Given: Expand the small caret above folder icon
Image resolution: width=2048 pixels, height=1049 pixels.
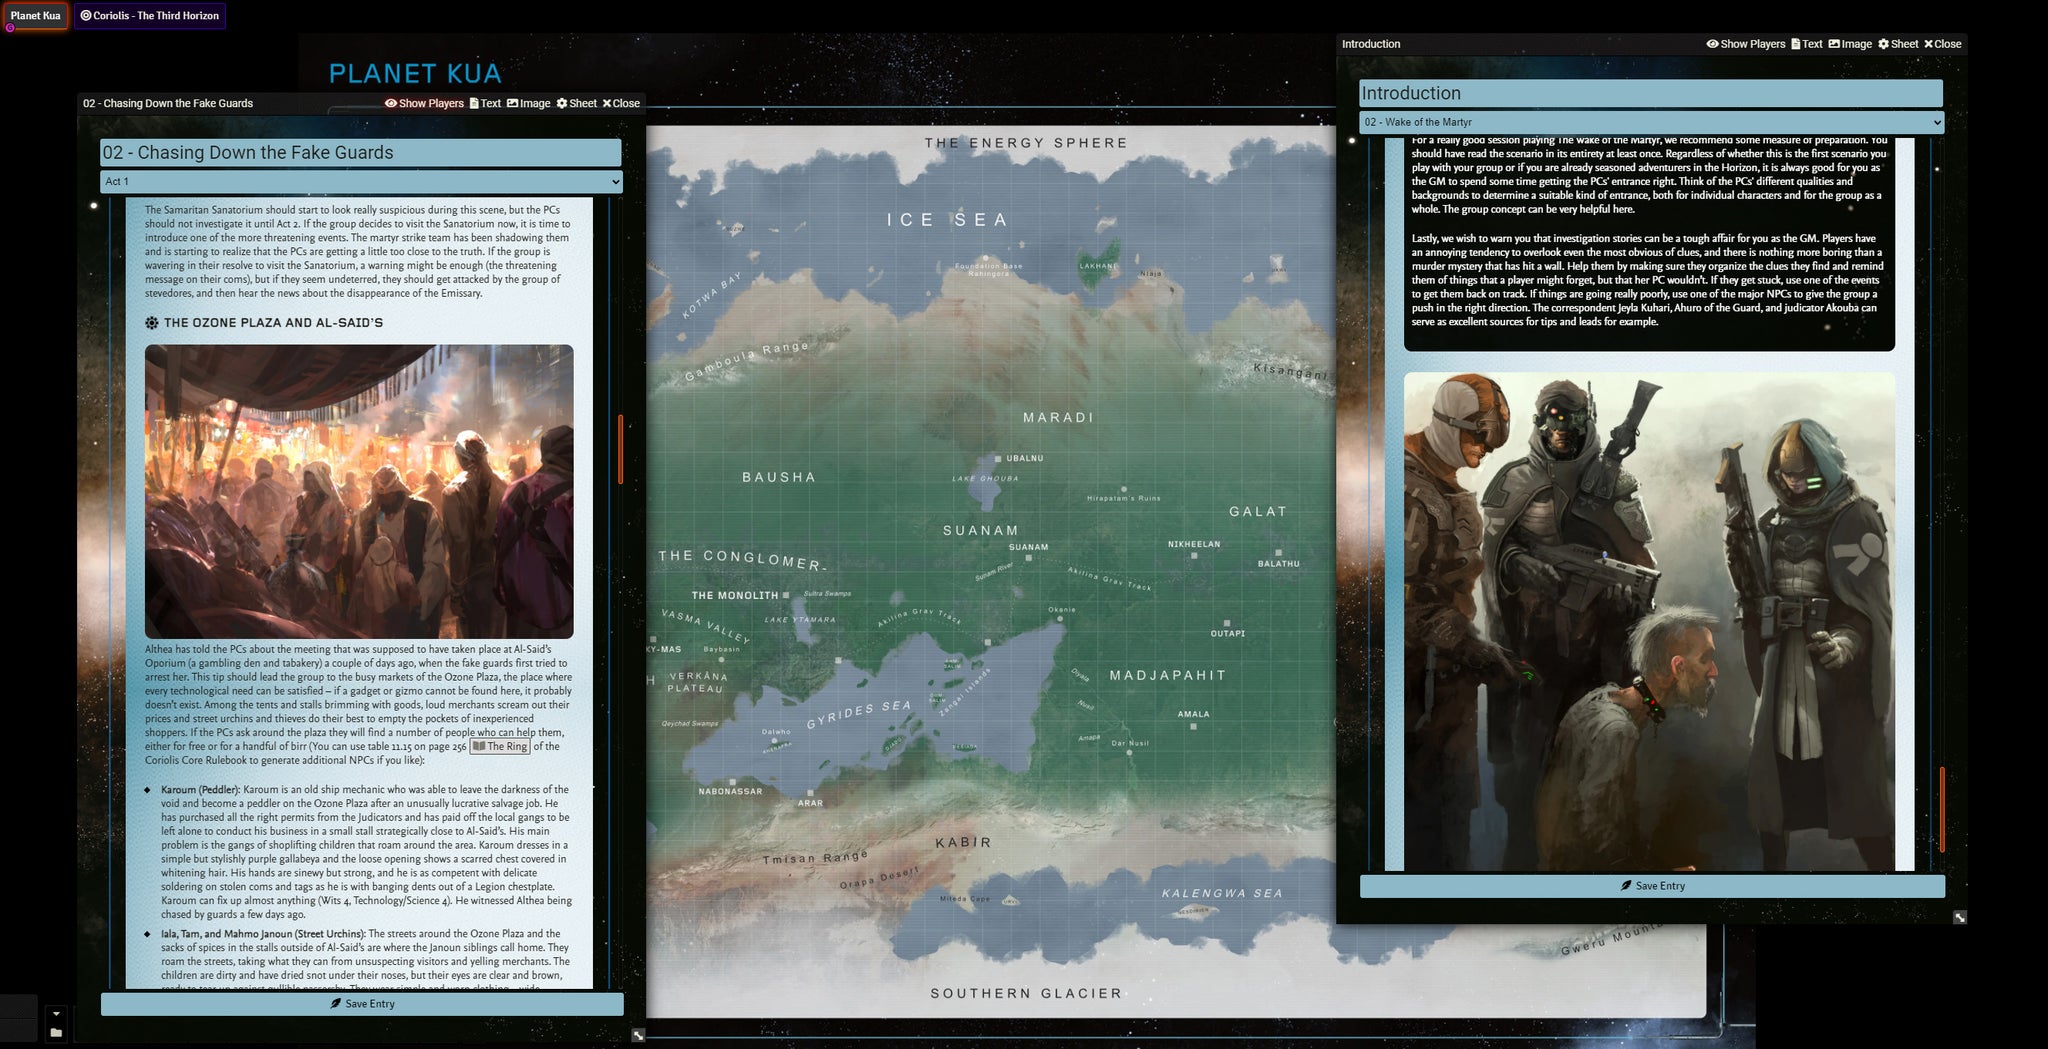Looking at the screenshot, I should pyautogui.click(x=56, y=1014).
